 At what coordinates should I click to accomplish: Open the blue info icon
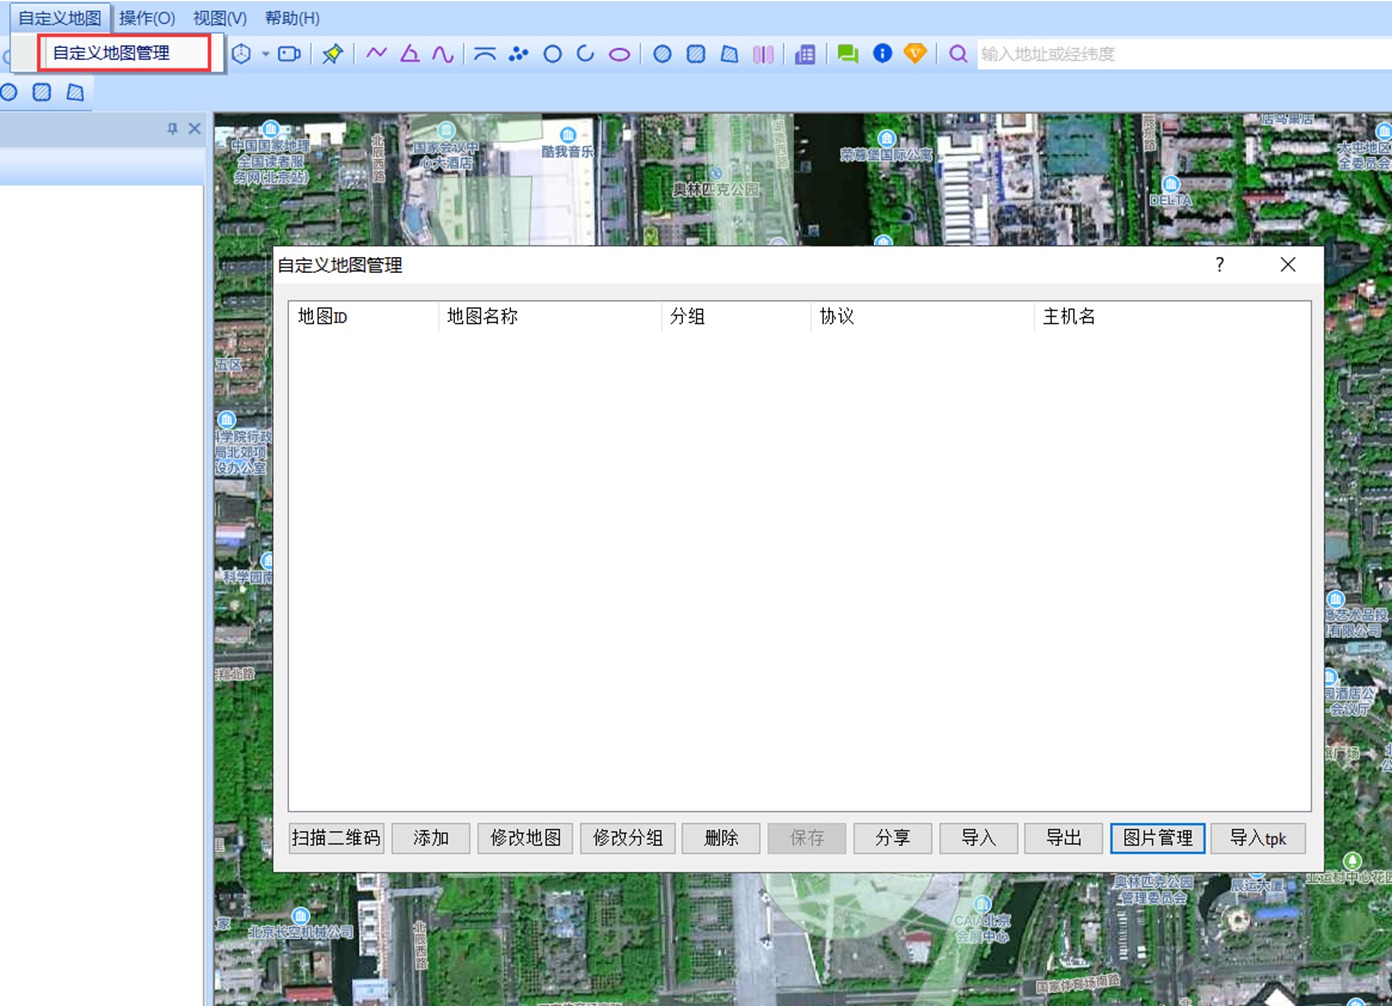click(882, 54)
